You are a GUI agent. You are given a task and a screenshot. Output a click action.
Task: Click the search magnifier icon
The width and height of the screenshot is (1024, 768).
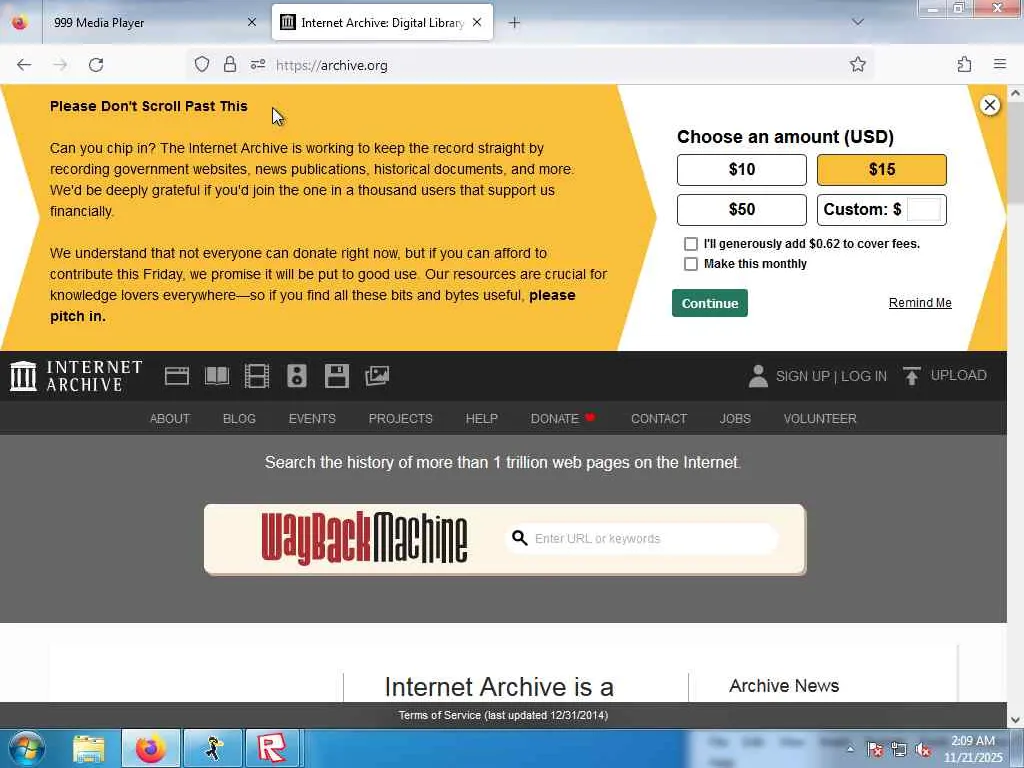coord(519,537)
